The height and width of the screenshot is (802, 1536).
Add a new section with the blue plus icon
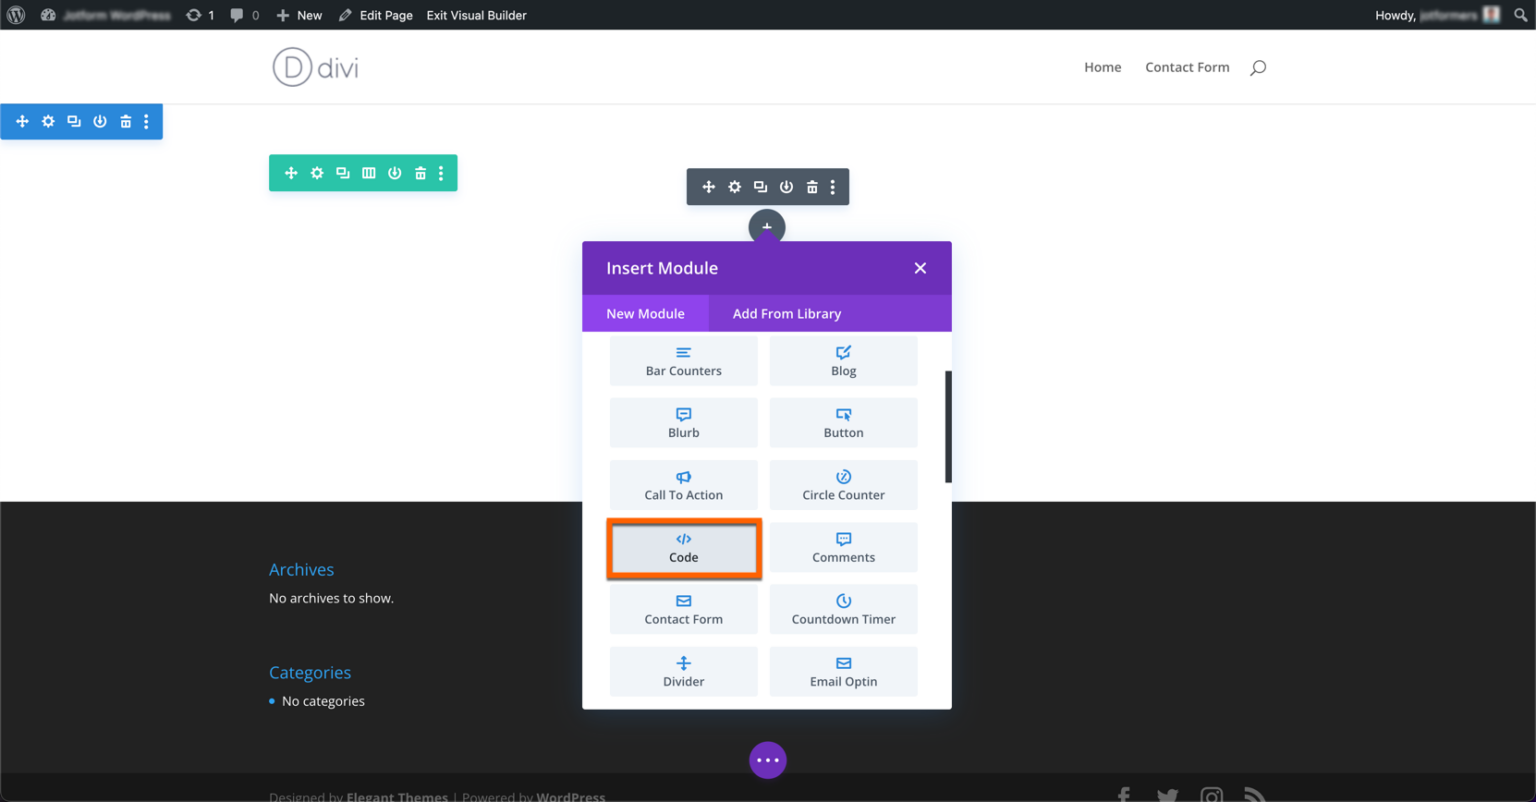coord(22,121)
